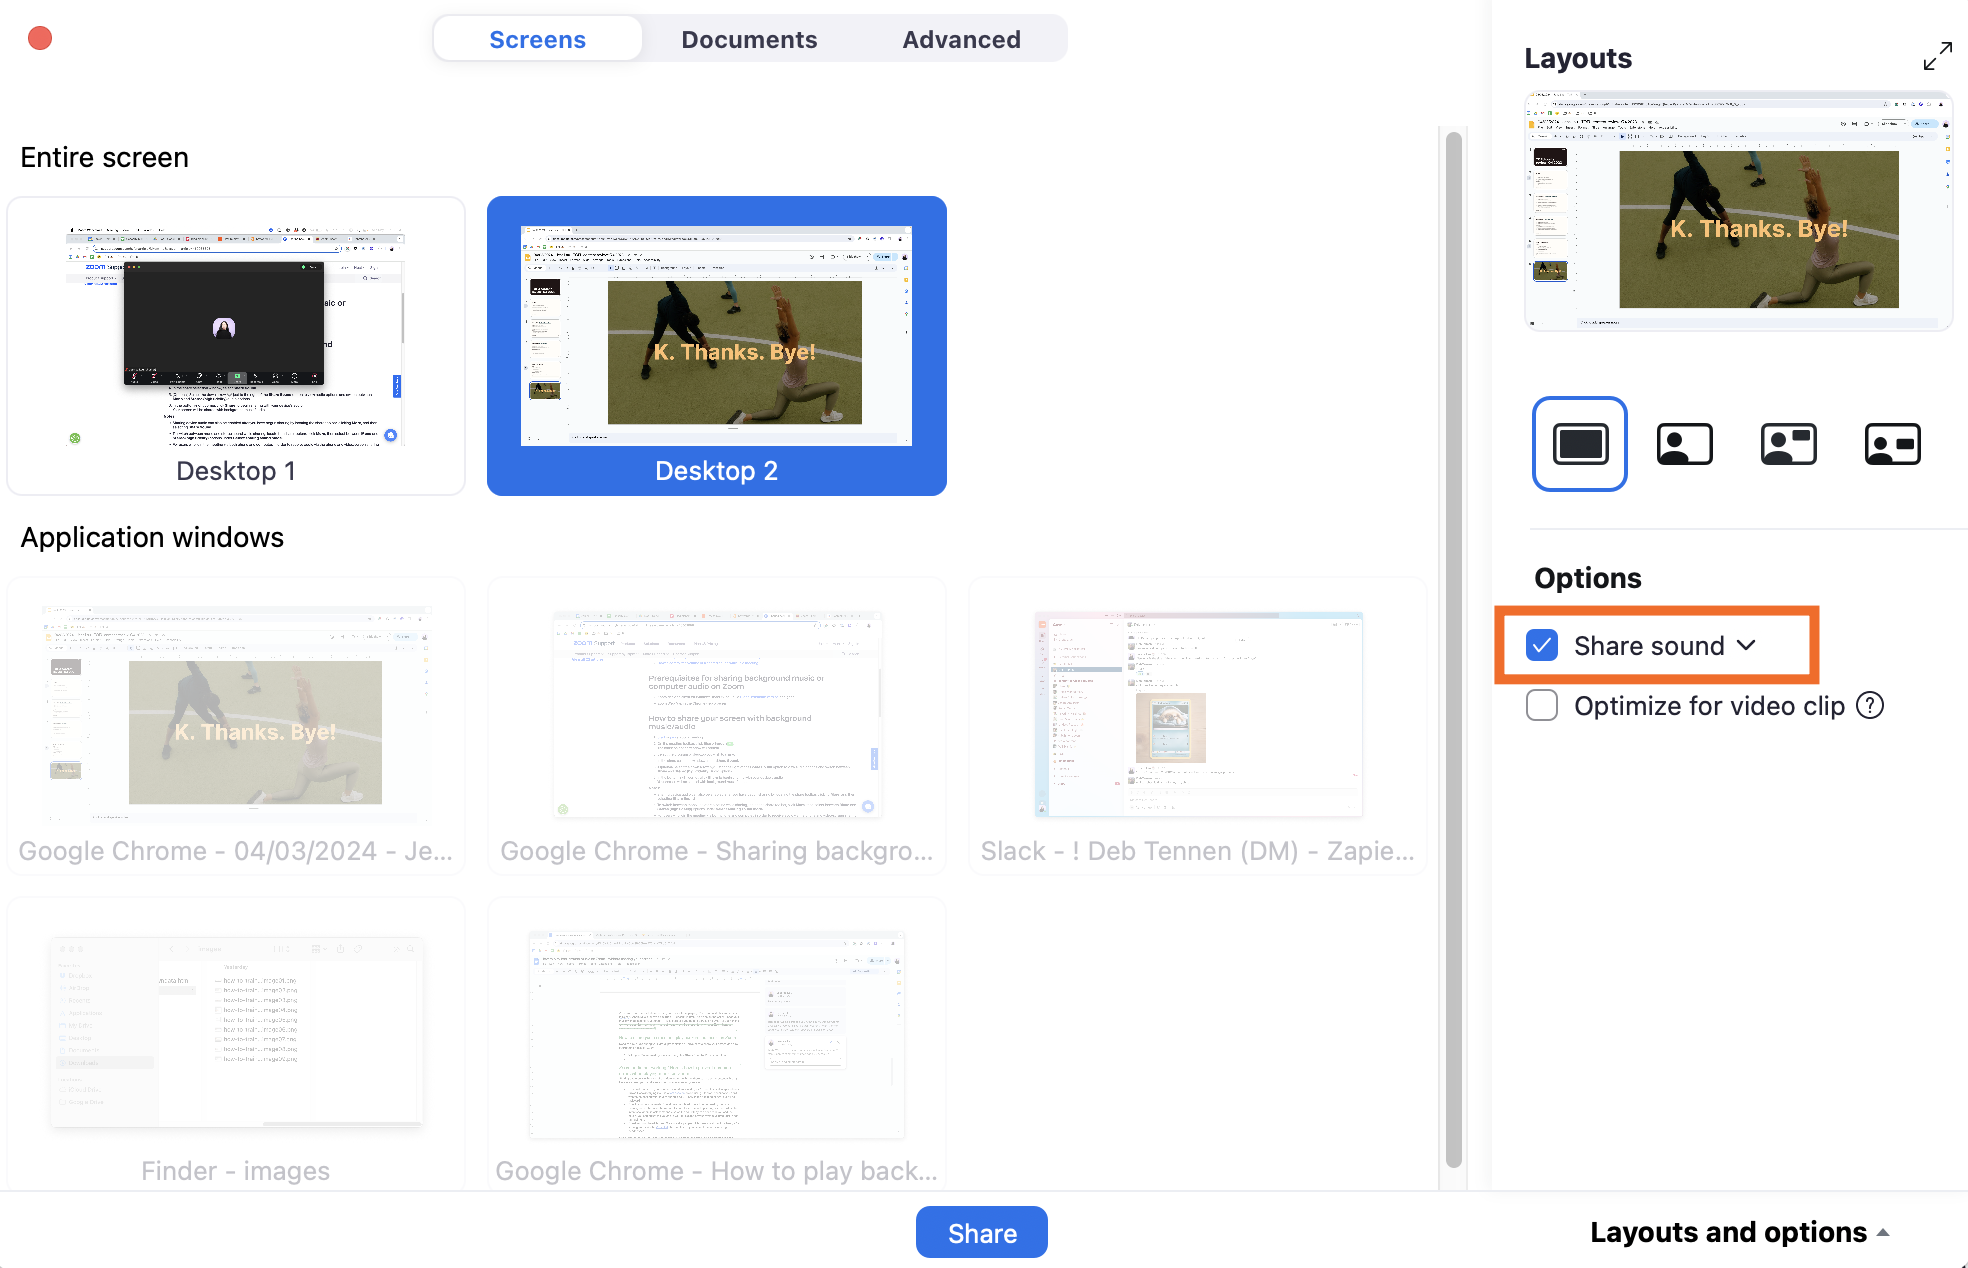The width and height of the screenshot is (1968, 1268).
Task: Click the vertical scrollbar of the screens list
Action: 1453,650
